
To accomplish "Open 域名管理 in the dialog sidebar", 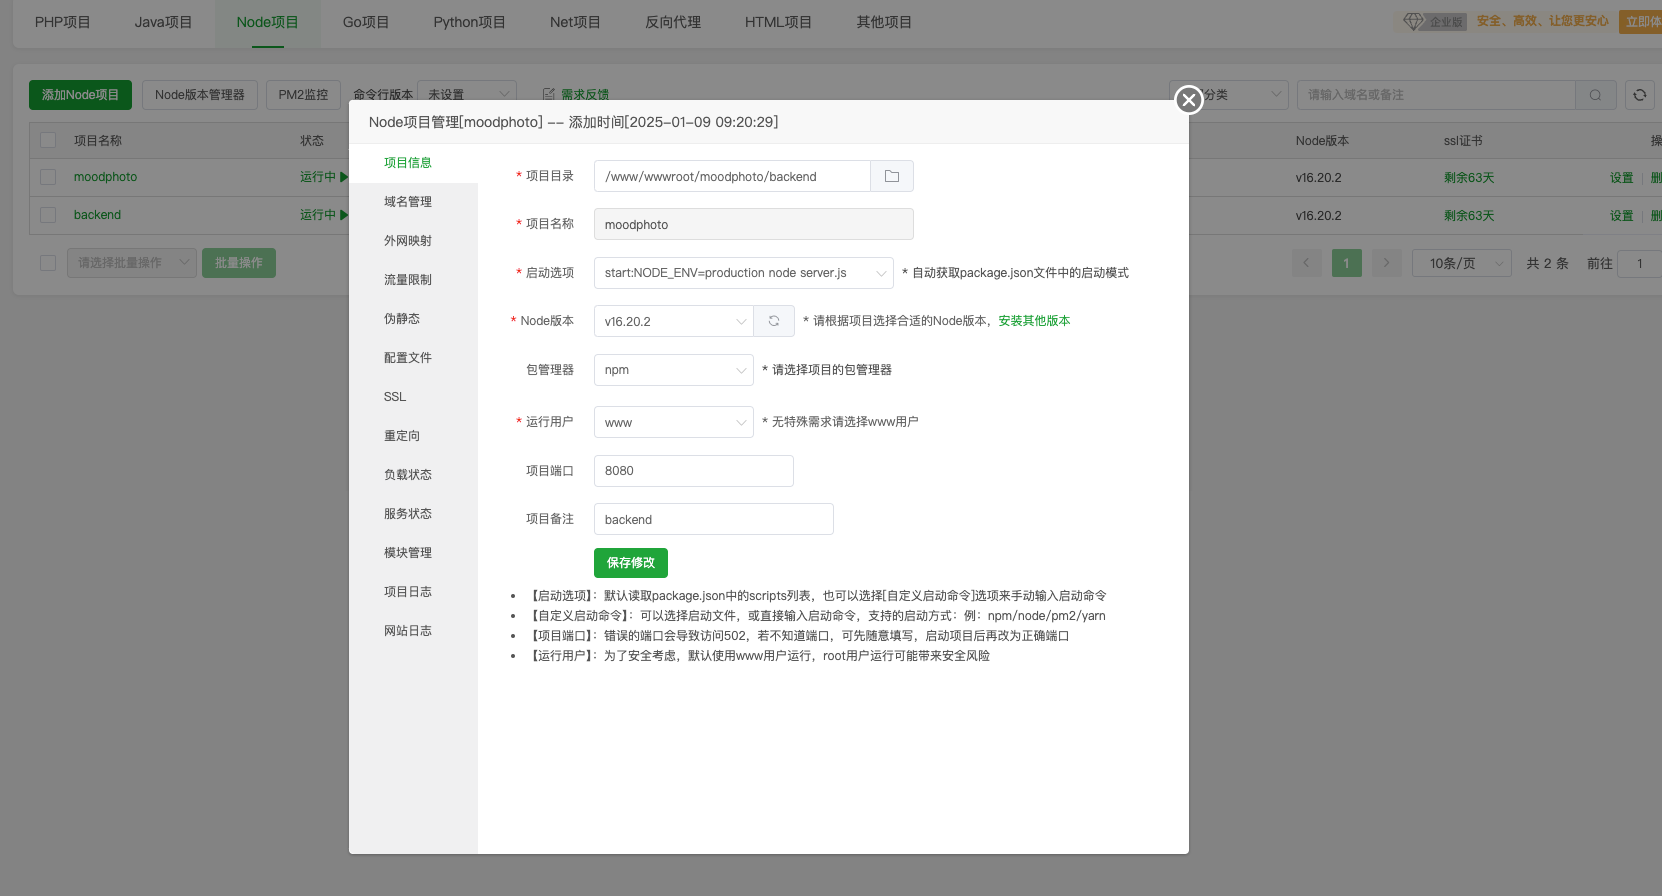I will 413,202.
